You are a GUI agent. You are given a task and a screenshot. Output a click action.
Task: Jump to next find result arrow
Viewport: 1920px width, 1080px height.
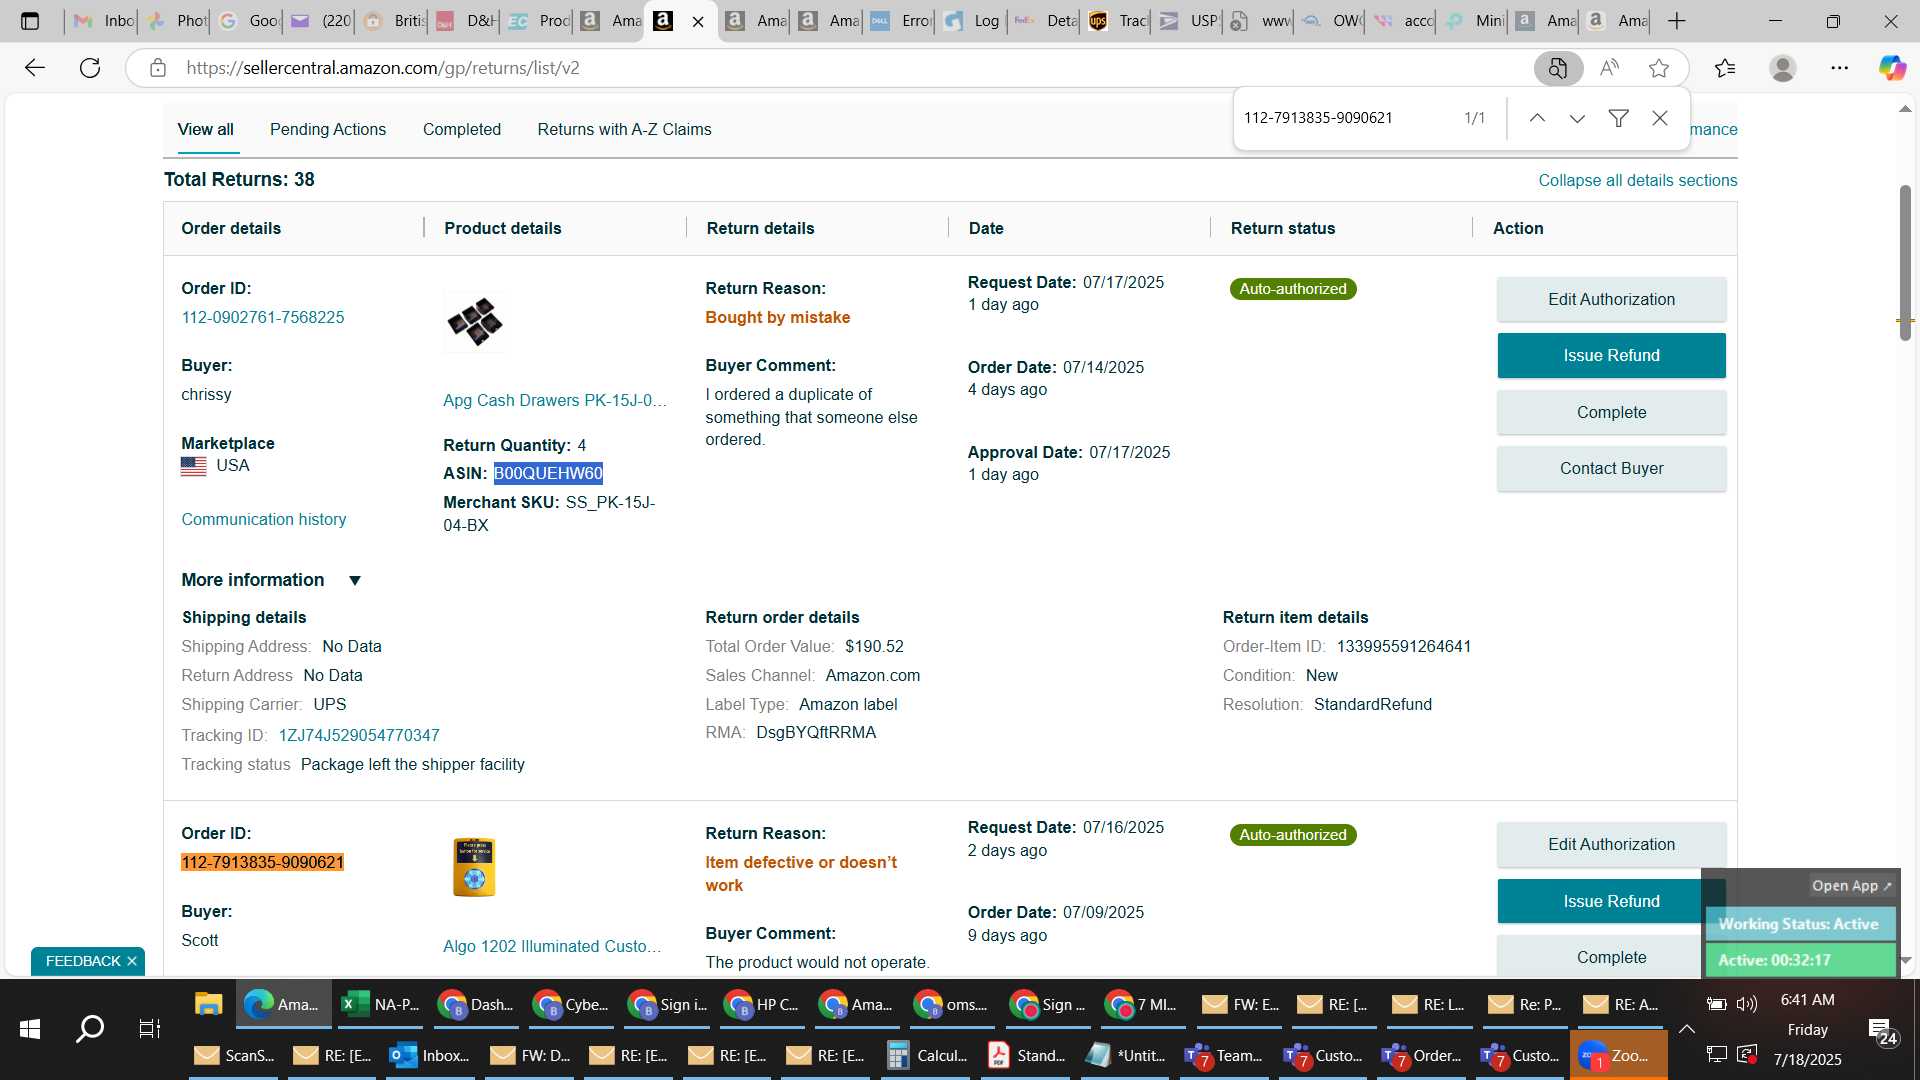tap(1577, 118)
